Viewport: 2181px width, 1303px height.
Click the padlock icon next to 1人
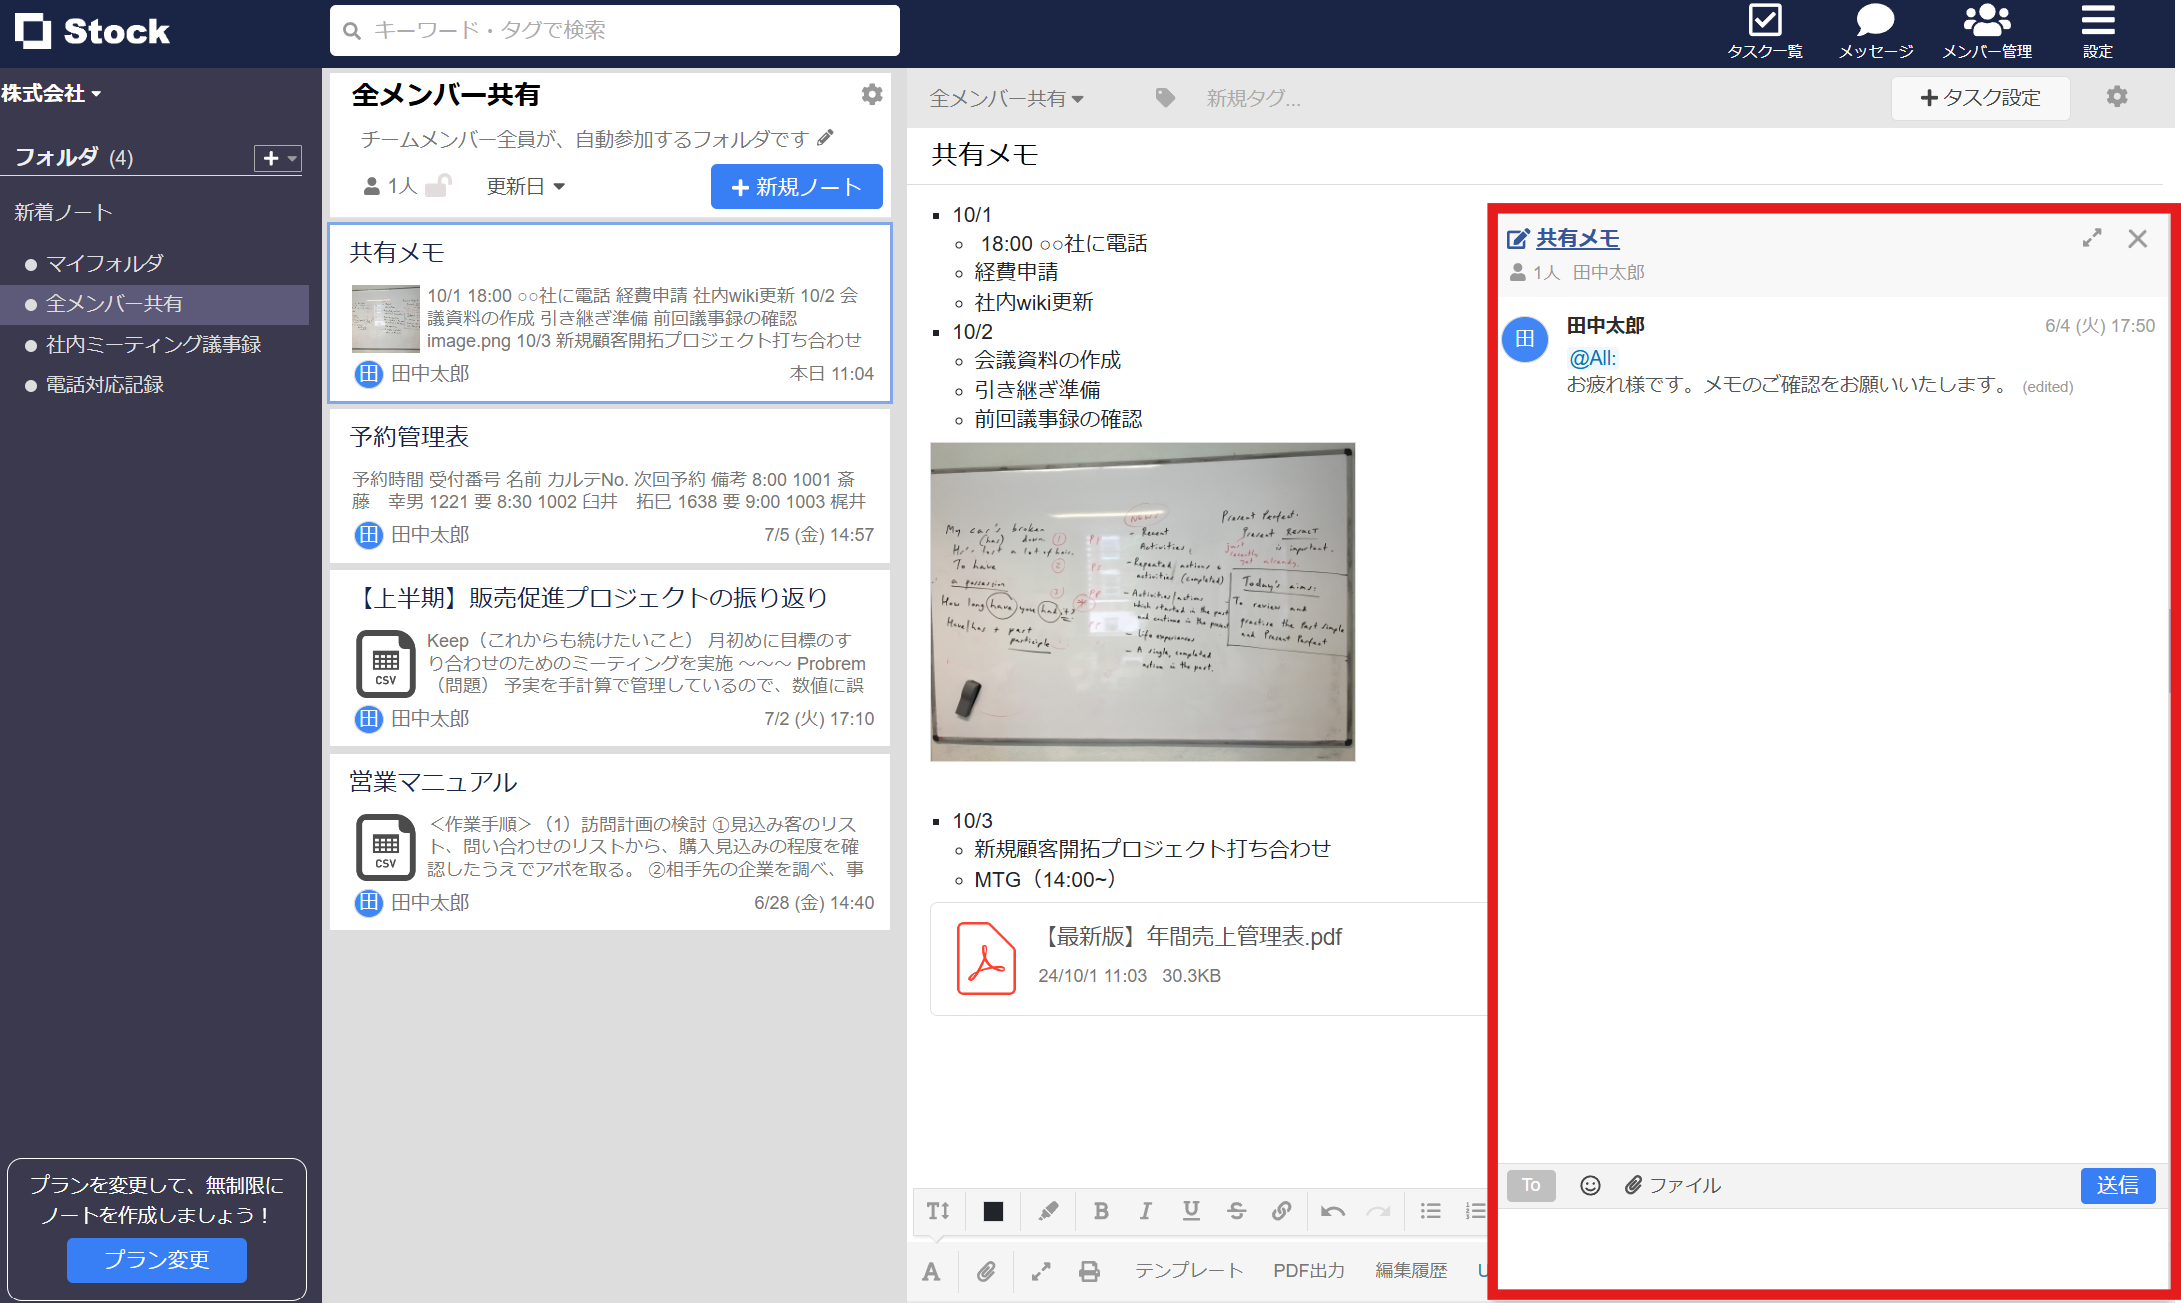440,184
